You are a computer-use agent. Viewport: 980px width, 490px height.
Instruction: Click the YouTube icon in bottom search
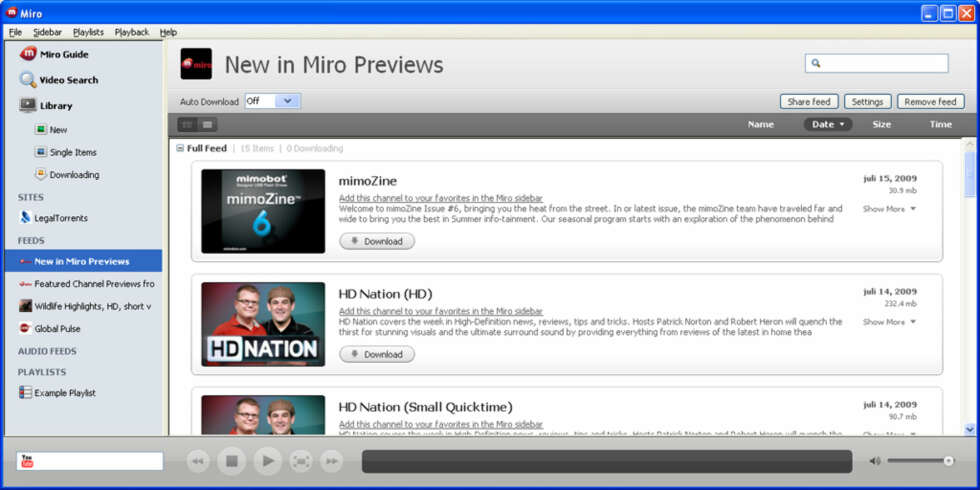27,461
